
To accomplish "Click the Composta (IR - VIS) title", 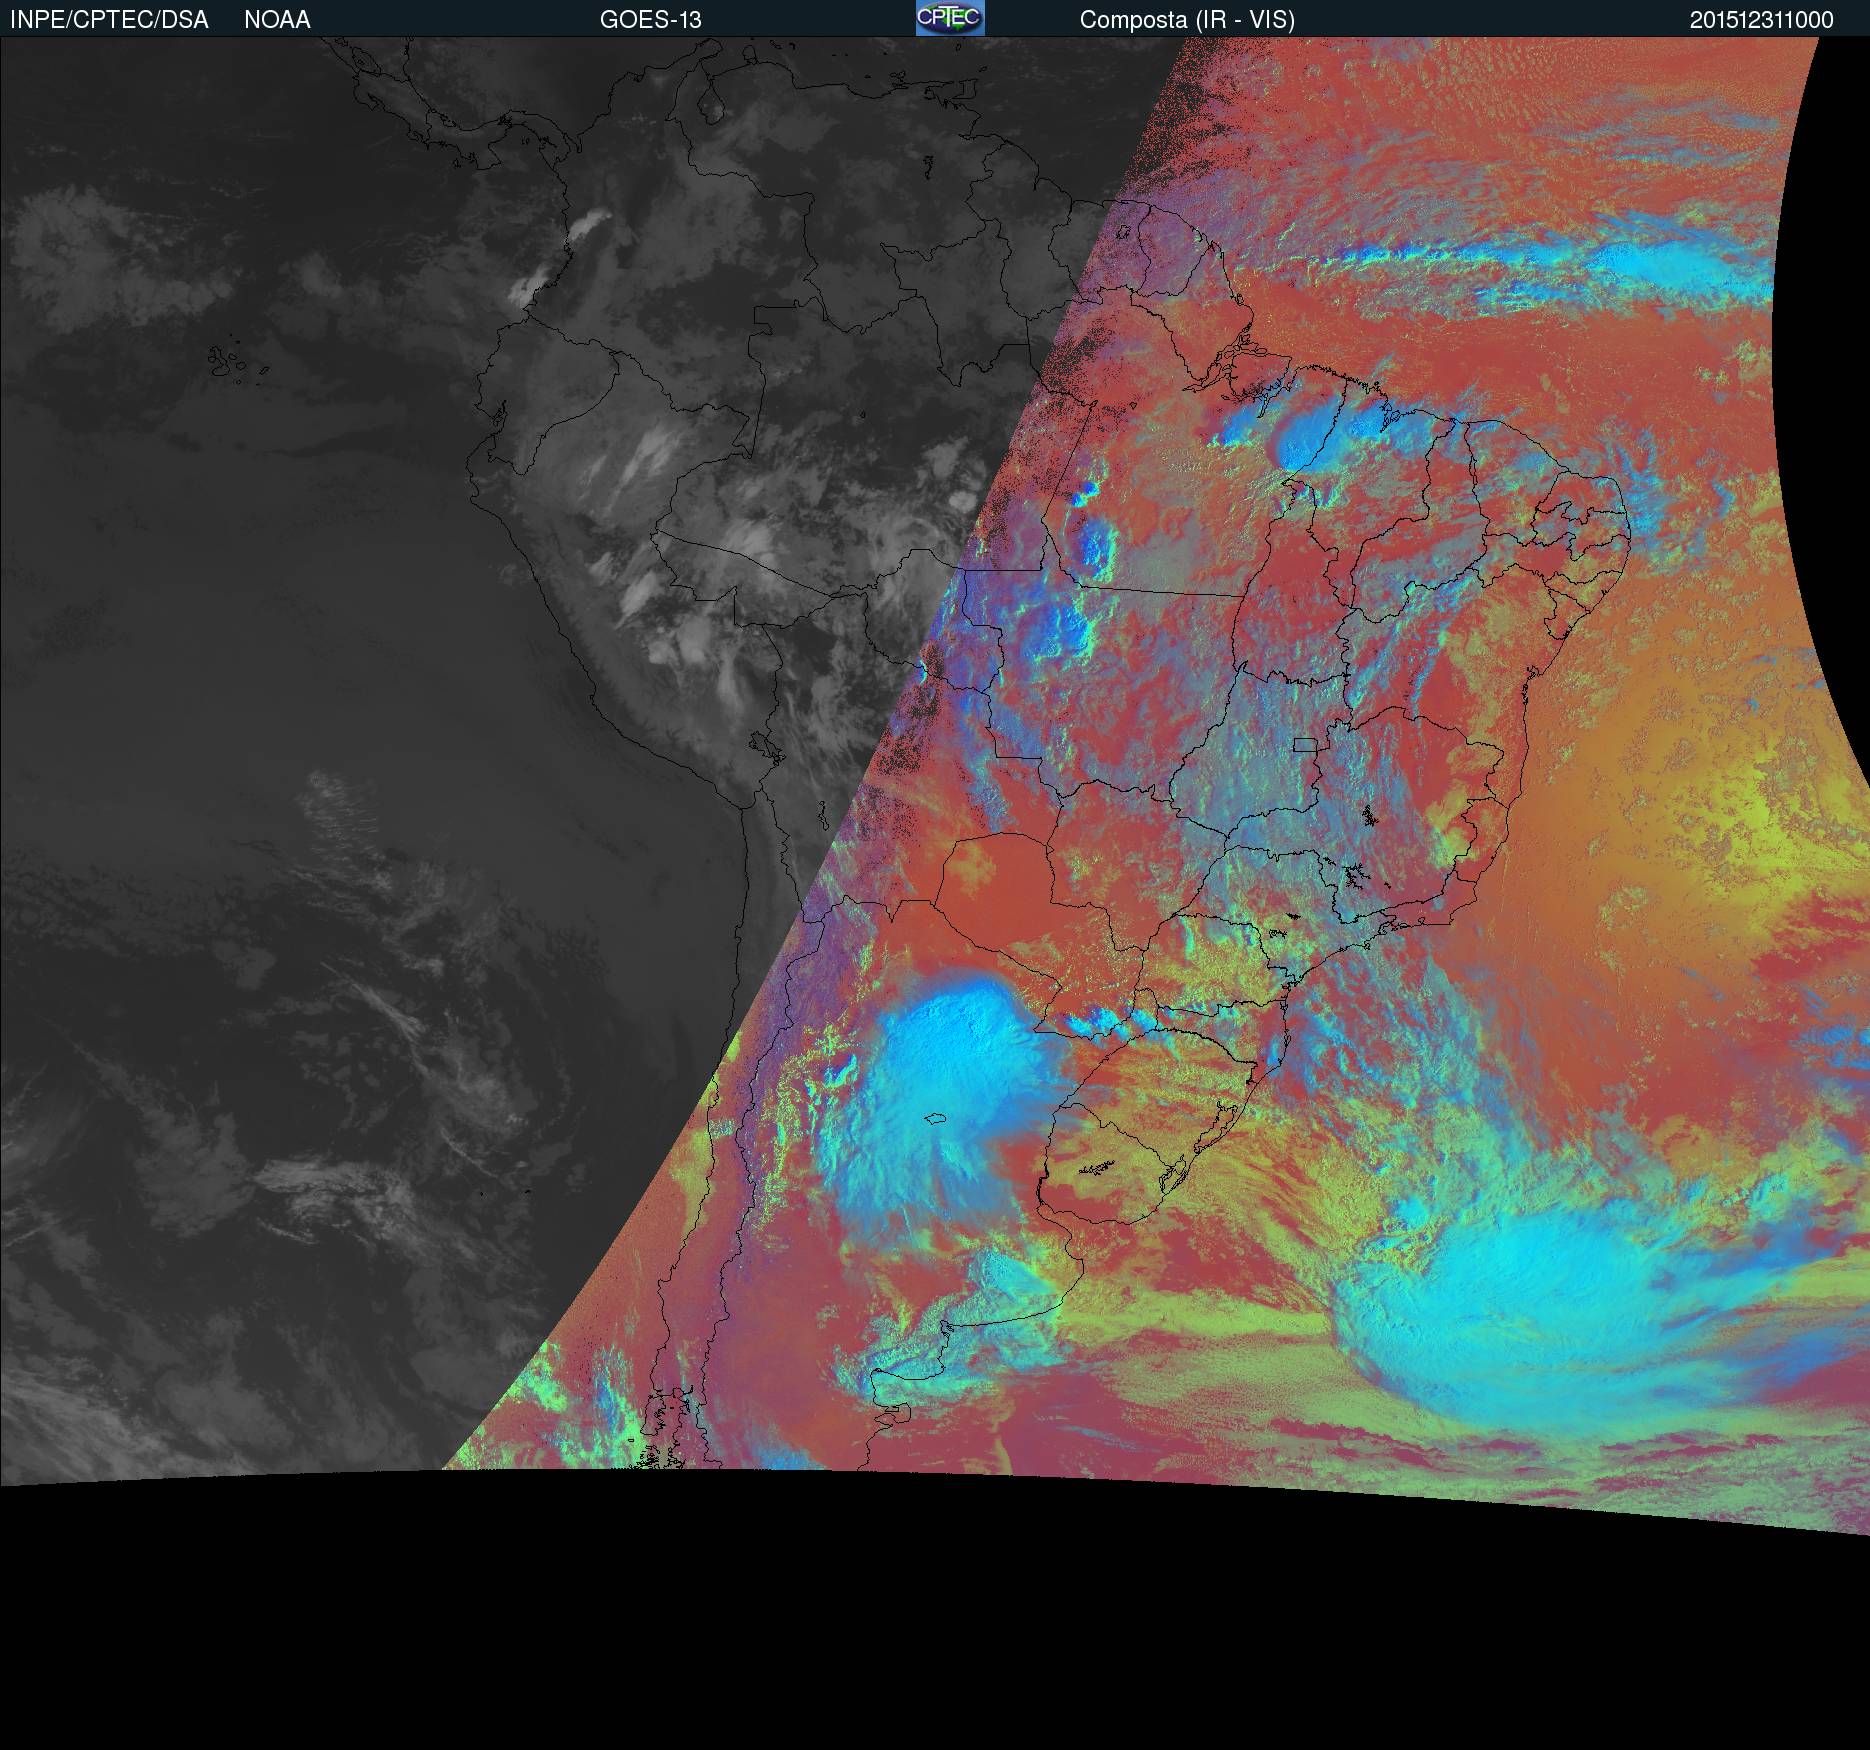I will coord(1187,20).
